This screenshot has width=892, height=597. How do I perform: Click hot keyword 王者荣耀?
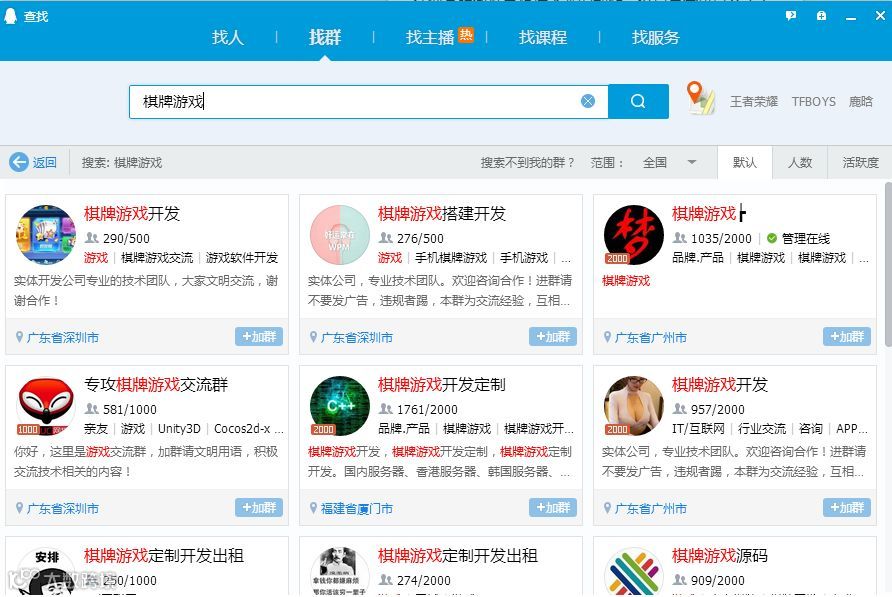click(x=754, y=101)
